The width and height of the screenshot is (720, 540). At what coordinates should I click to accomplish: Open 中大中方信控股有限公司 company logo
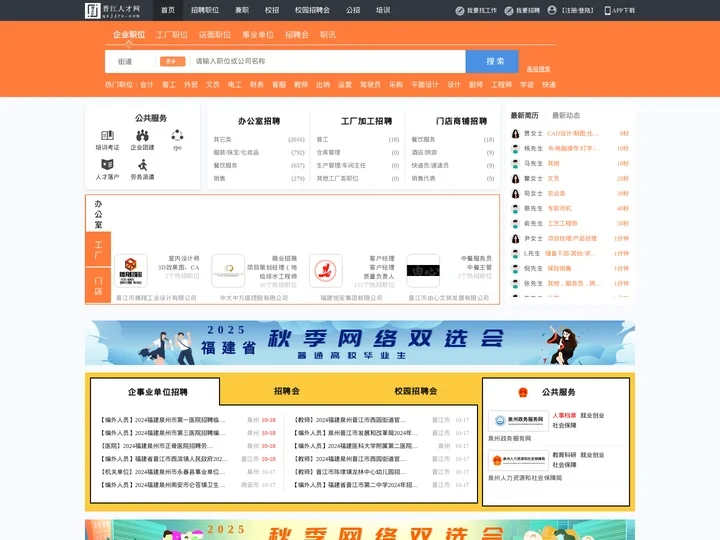(228, 271)
